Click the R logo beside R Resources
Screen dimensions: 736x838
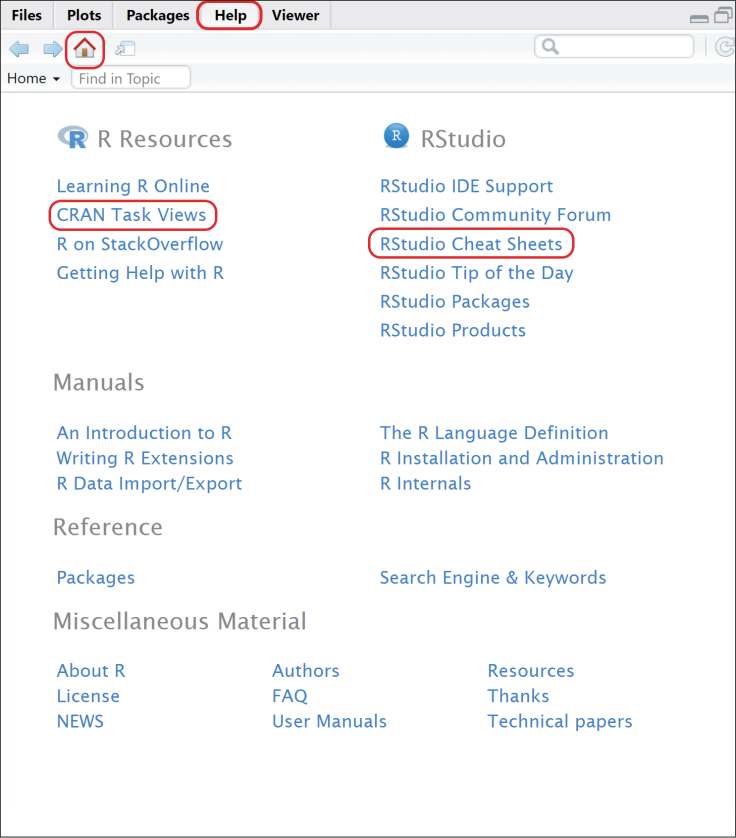pyautogui.click(x=72, y=137)
